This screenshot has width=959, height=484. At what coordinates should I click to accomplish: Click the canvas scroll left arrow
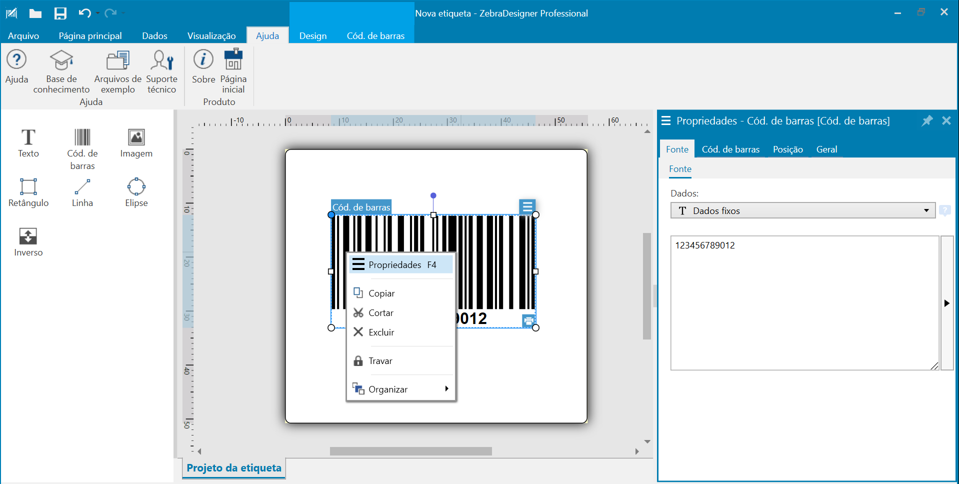(199, 452)
